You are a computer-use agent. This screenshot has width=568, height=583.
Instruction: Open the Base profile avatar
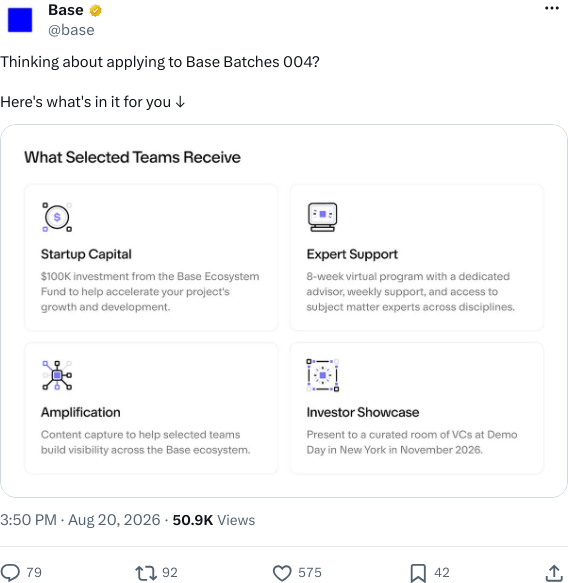[20, 20]
